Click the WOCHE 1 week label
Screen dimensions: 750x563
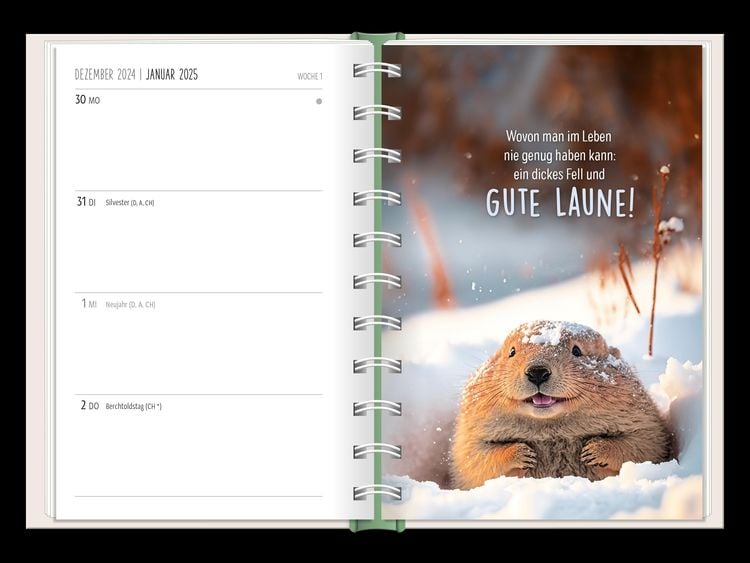(309, 76)
